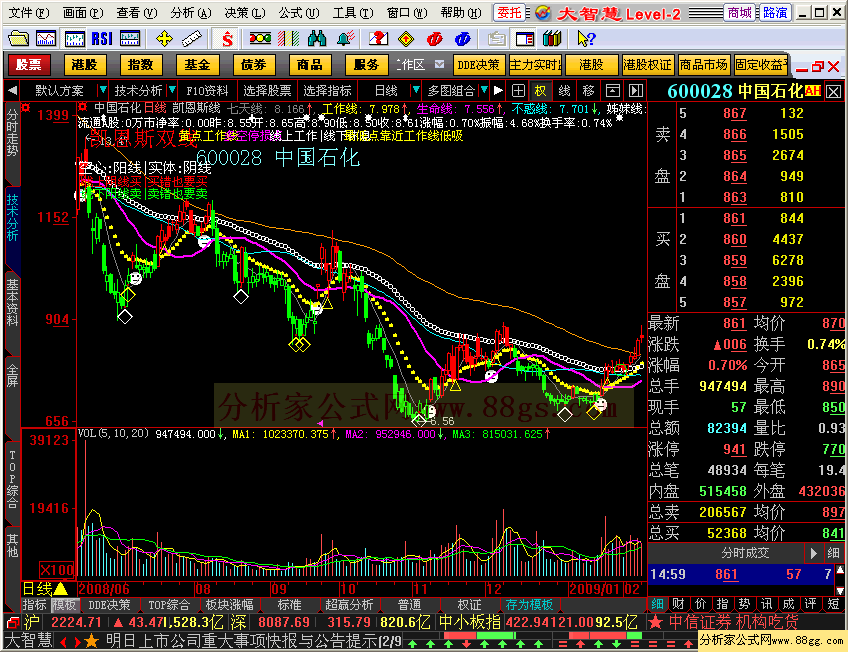Click the binoculars search icon

(317, 38)
